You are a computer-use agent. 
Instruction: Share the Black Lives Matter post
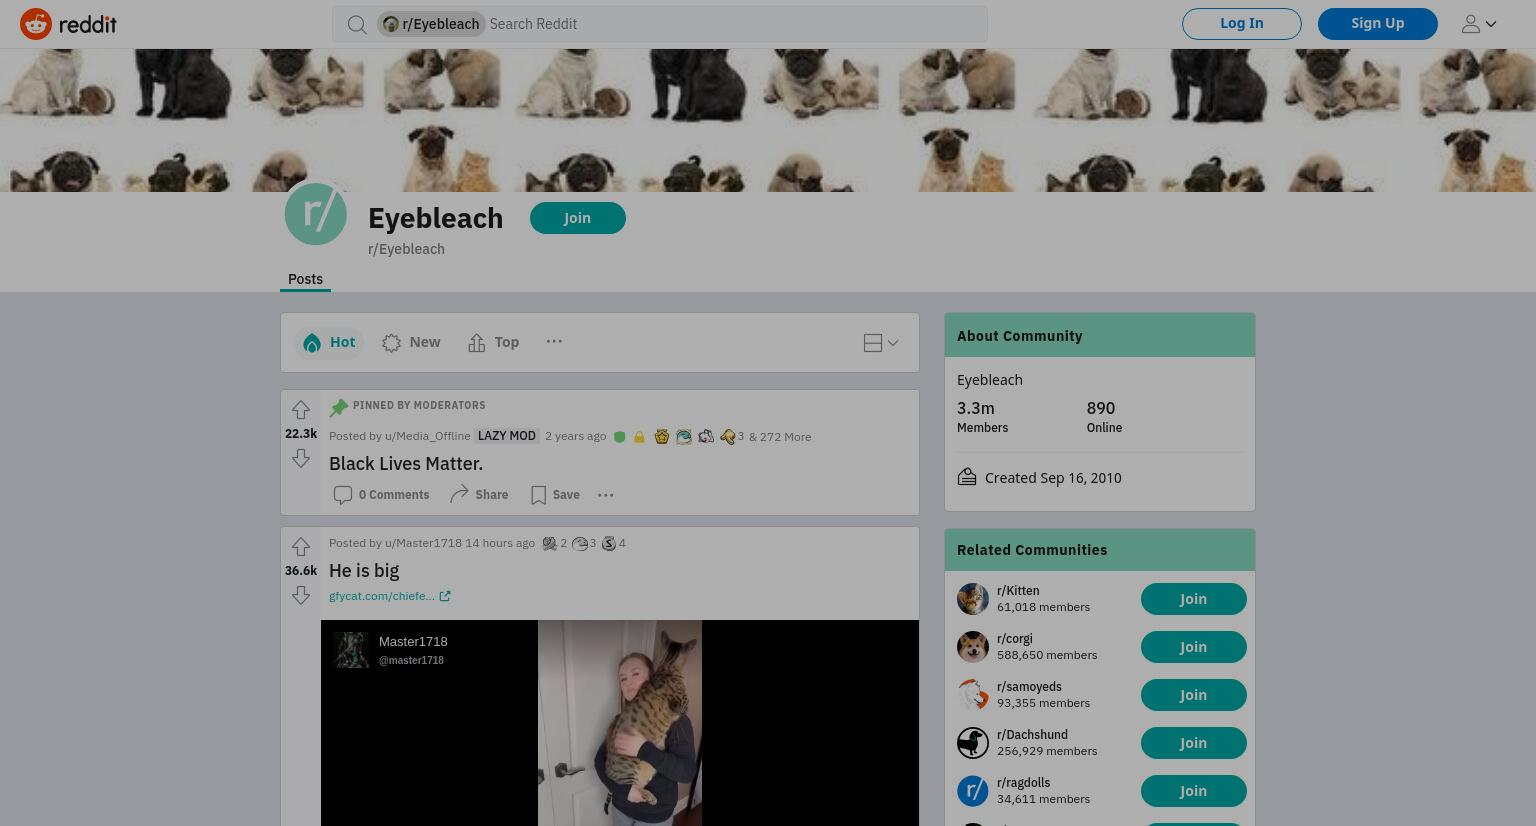pyautogui.click(x=479, y=495)
